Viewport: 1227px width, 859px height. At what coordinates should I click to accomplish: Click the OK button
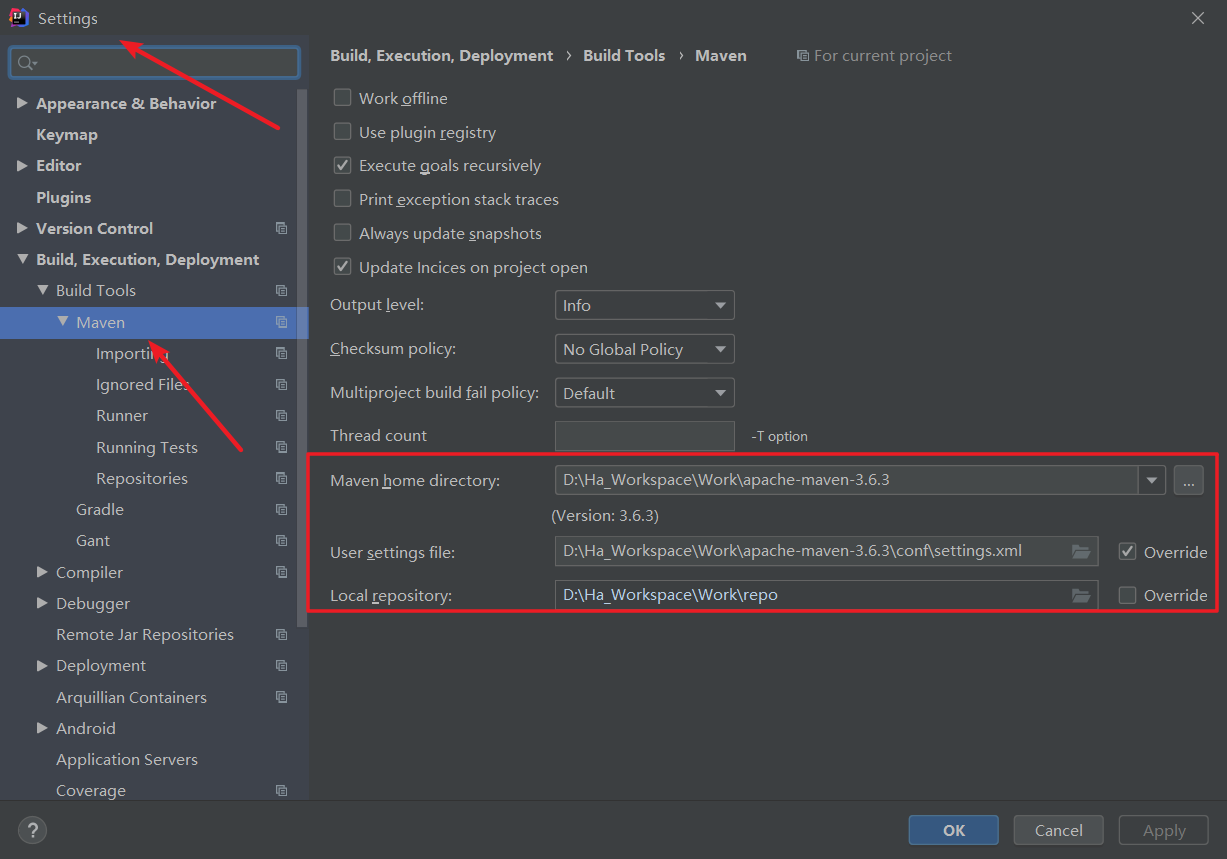coord(954,830)
